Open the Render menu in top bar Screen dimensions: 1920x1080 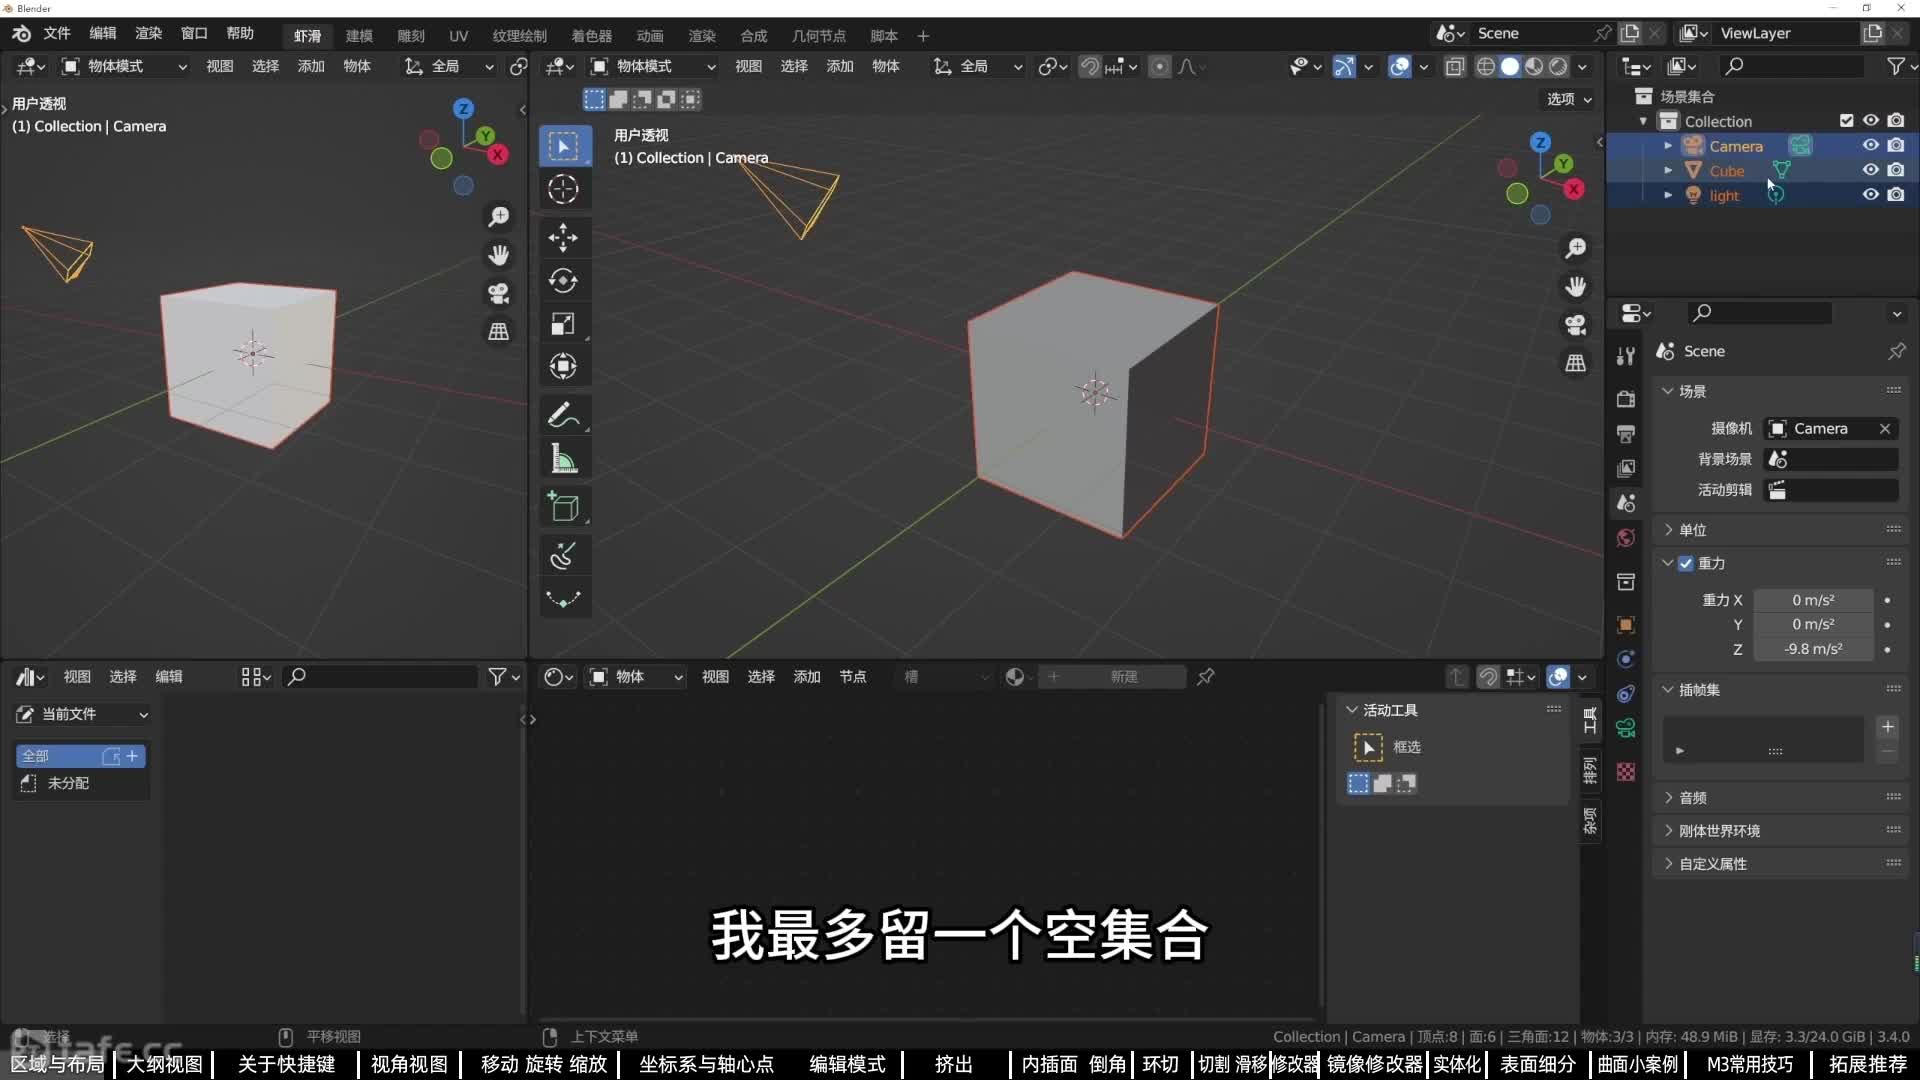(x=149, y=34)
